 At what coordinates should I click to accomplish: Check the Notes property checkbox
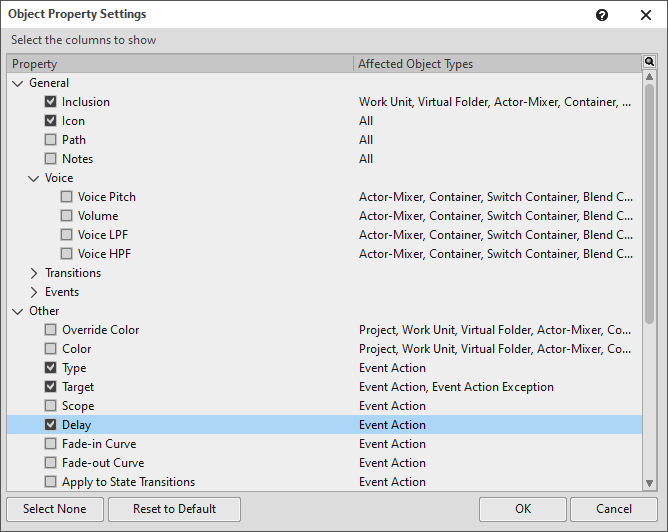[51, 159]
